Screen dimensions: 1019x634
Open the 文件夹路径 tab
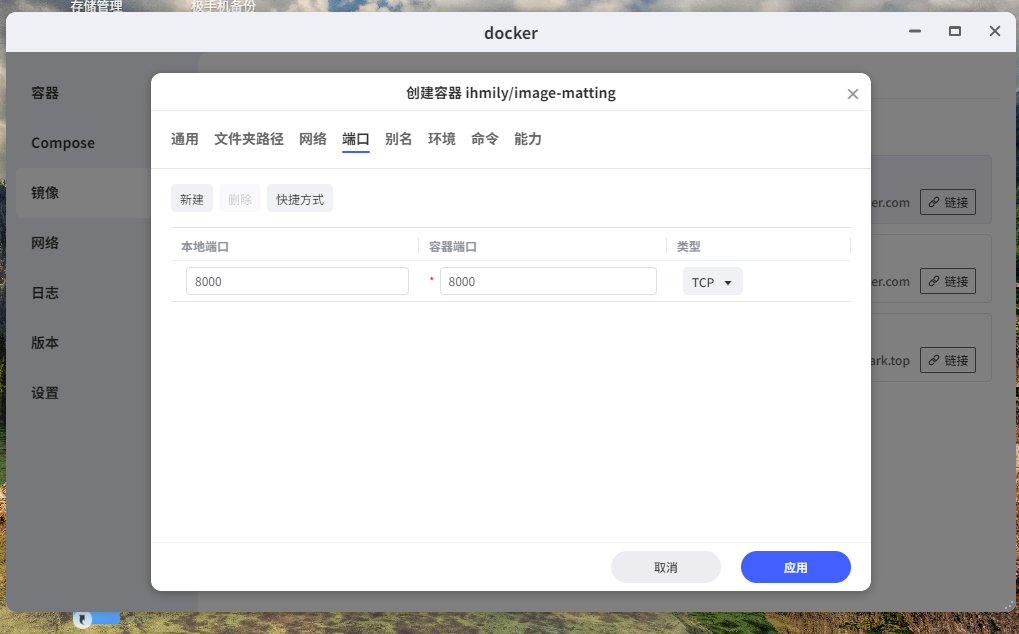tap(249, 139)
